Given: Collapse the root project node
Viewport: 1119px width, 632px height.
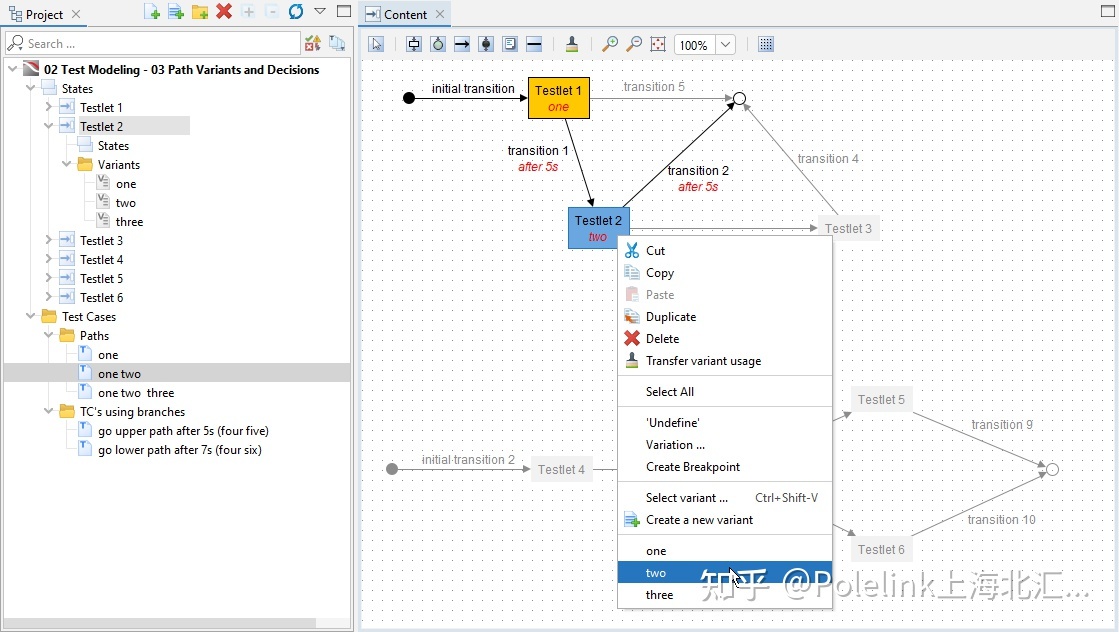Looking at the screenshot, I should tap(13, 69).
